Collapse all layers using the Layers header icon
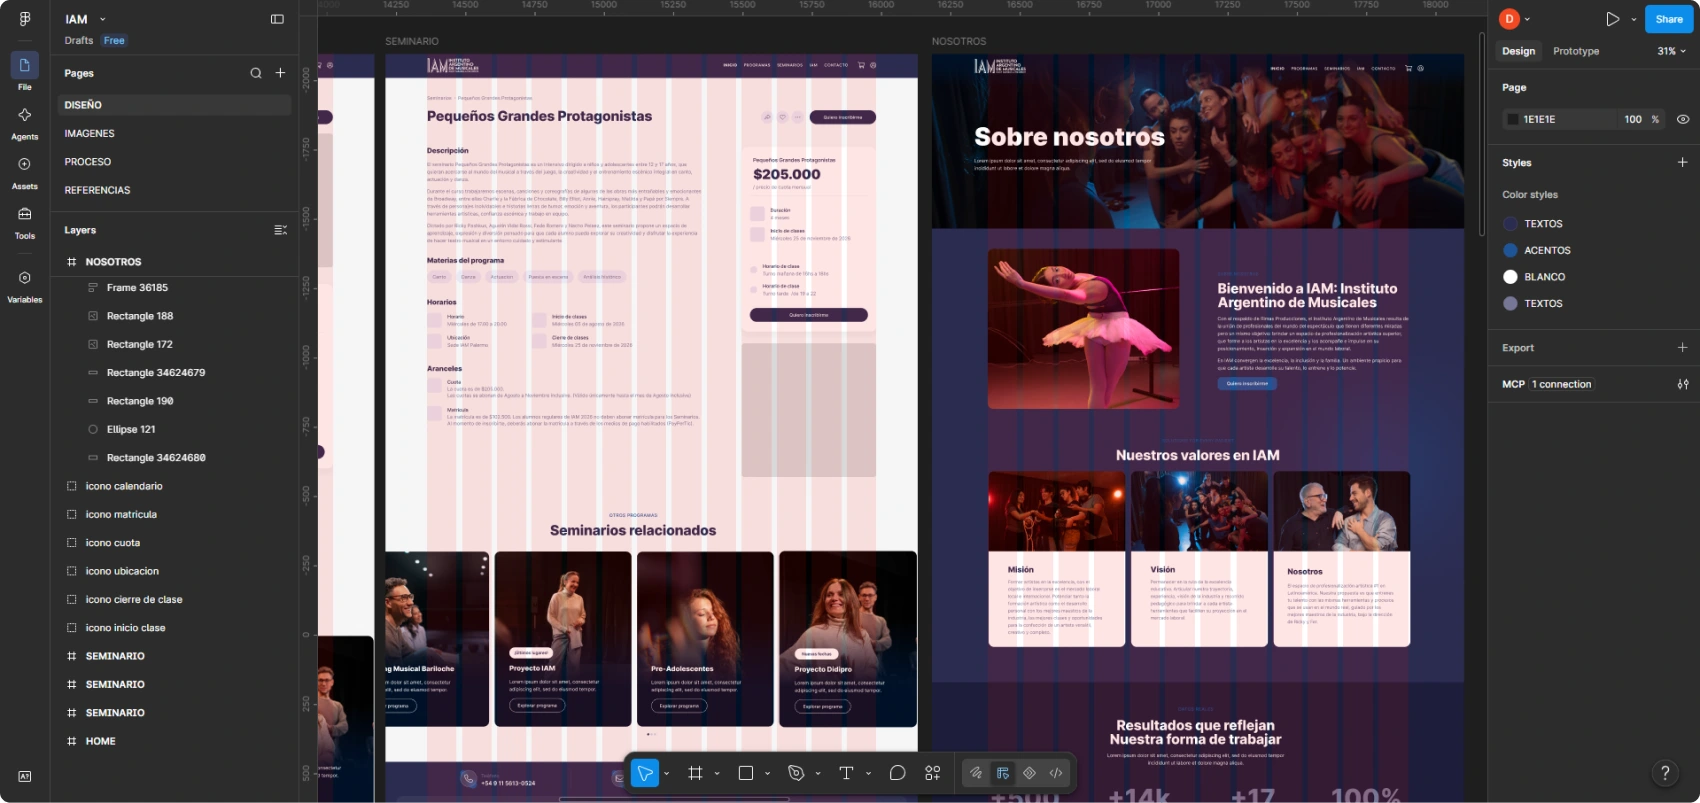 tap(281, 230)
